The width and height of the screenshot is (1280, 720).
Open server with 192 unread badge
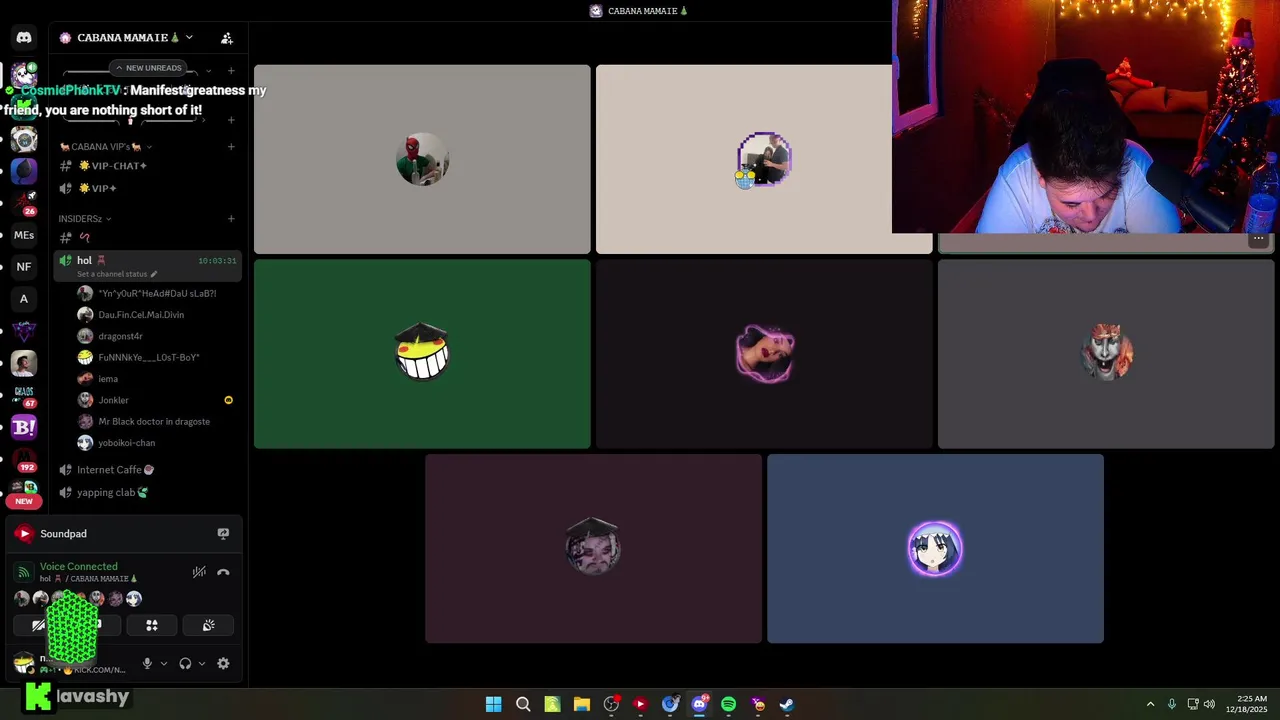(x=24, y=460)
